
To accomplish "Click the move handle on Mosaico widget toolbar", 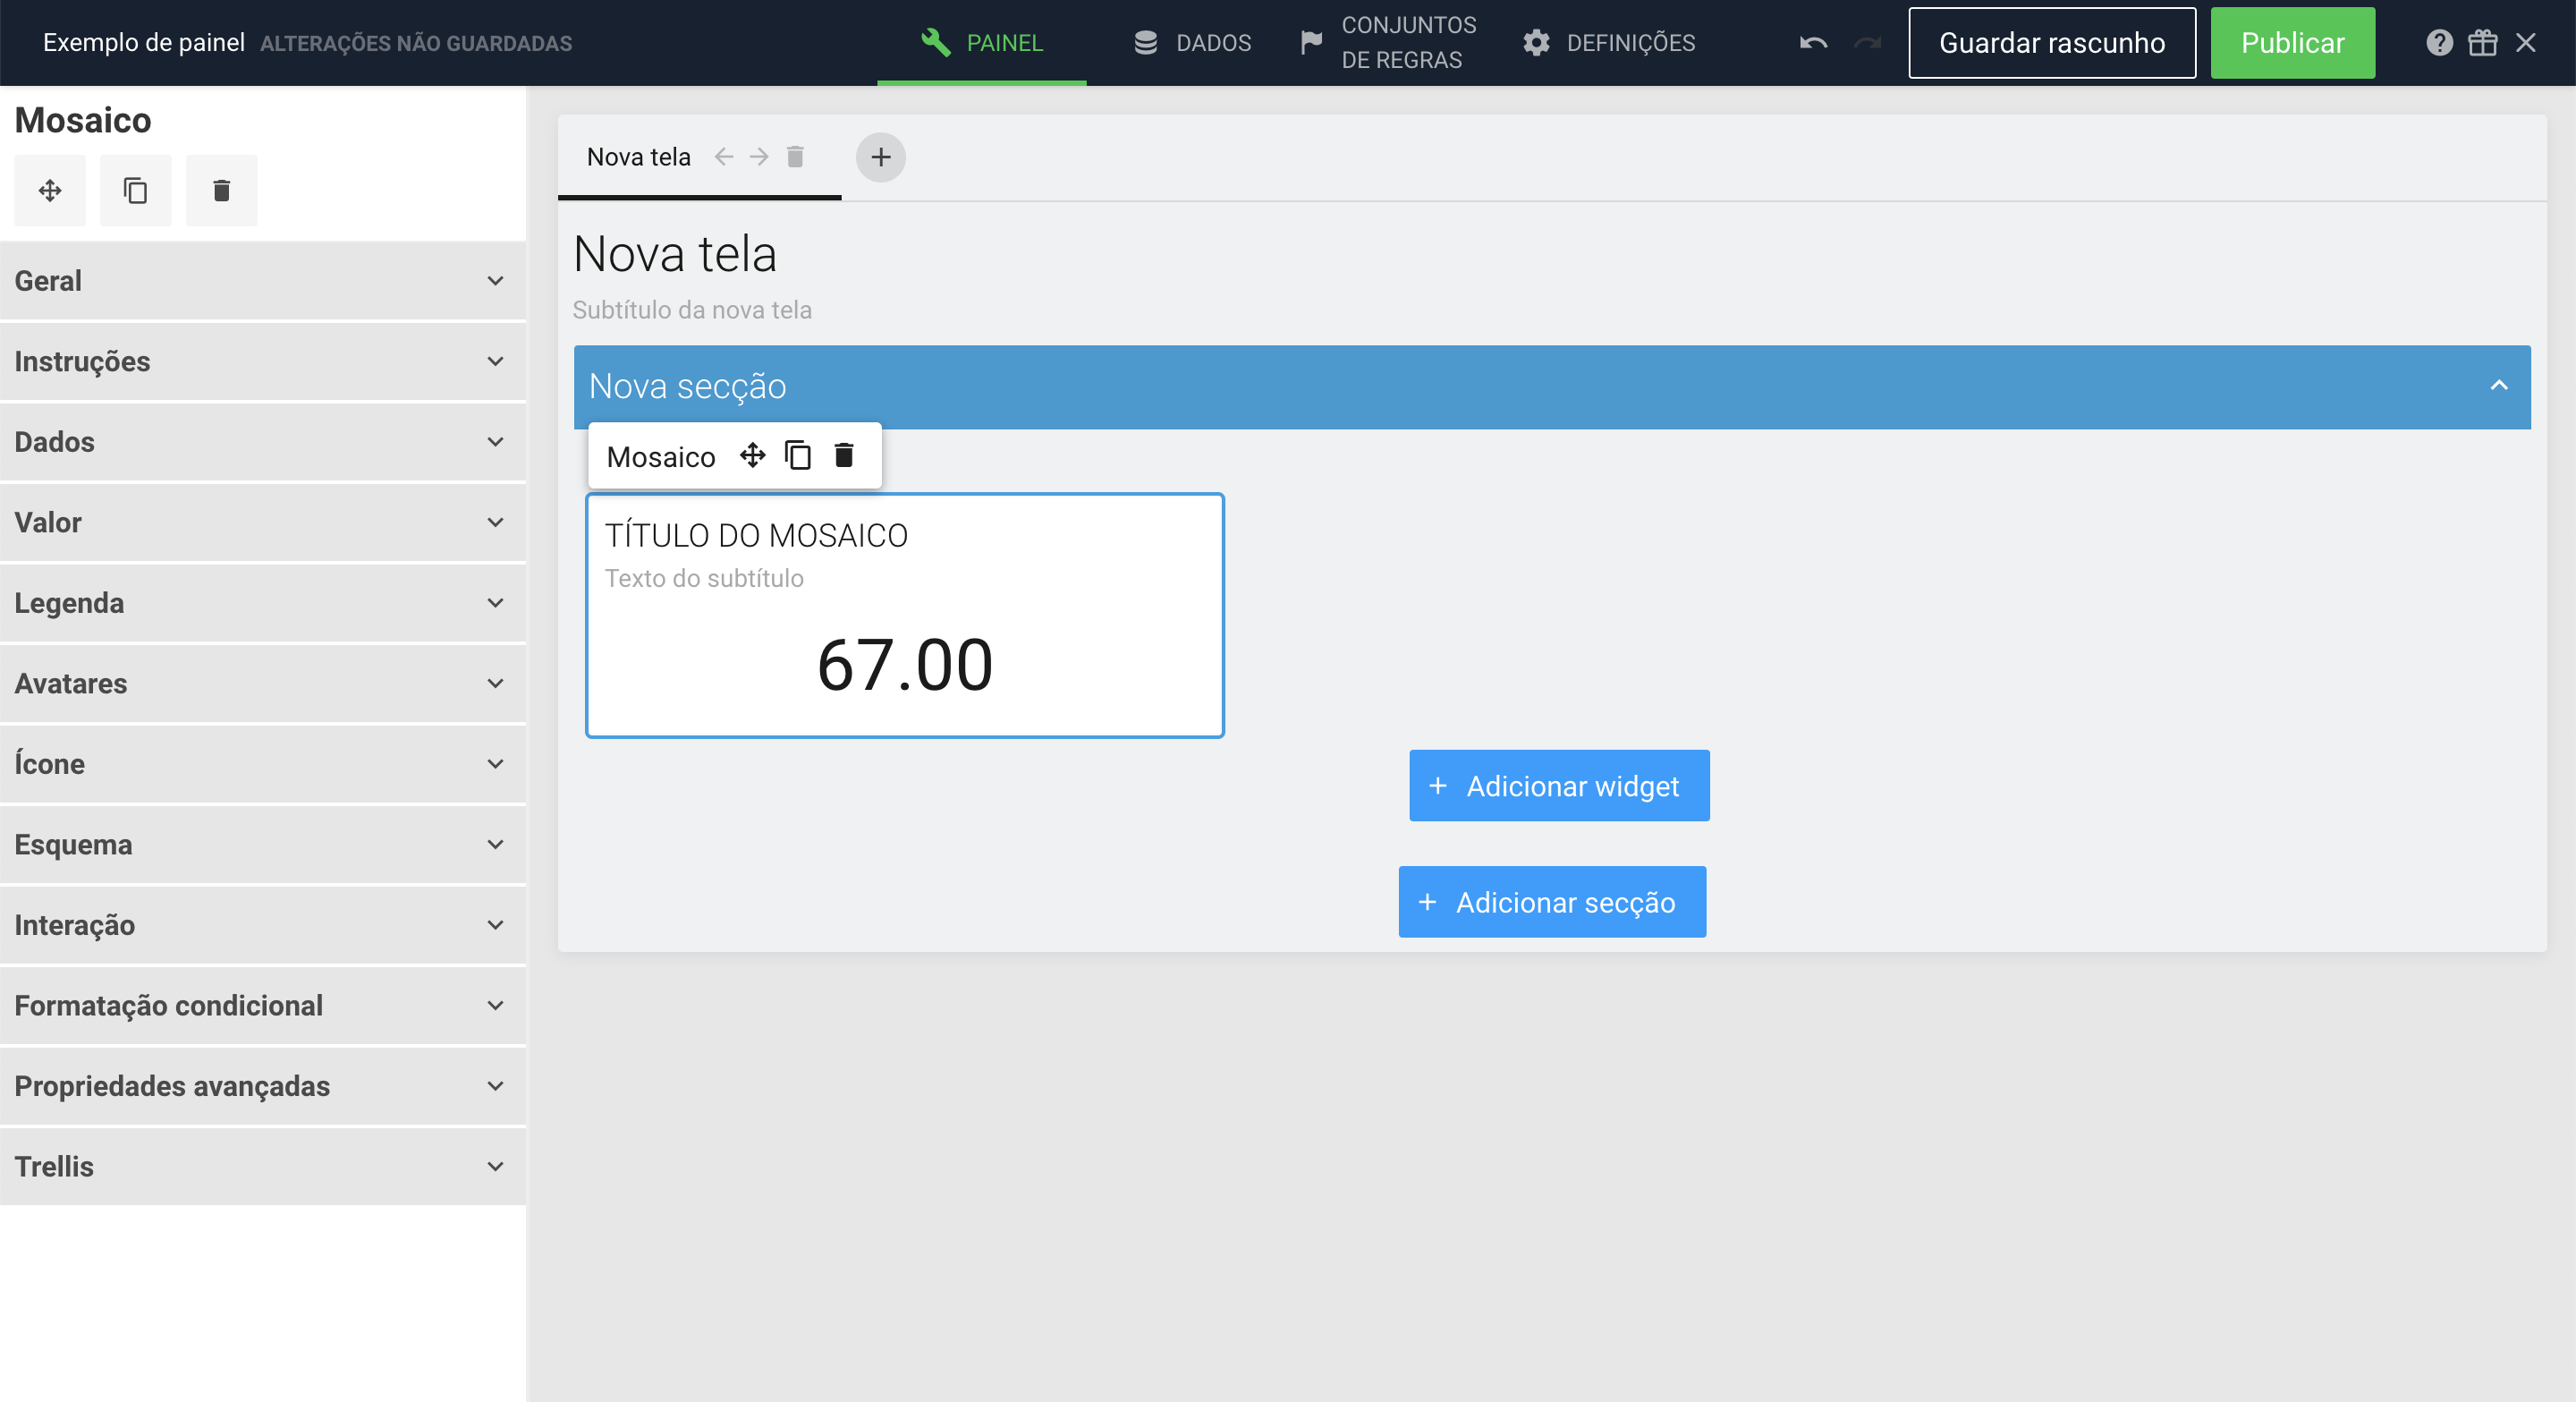I will [x=753, y=456].
